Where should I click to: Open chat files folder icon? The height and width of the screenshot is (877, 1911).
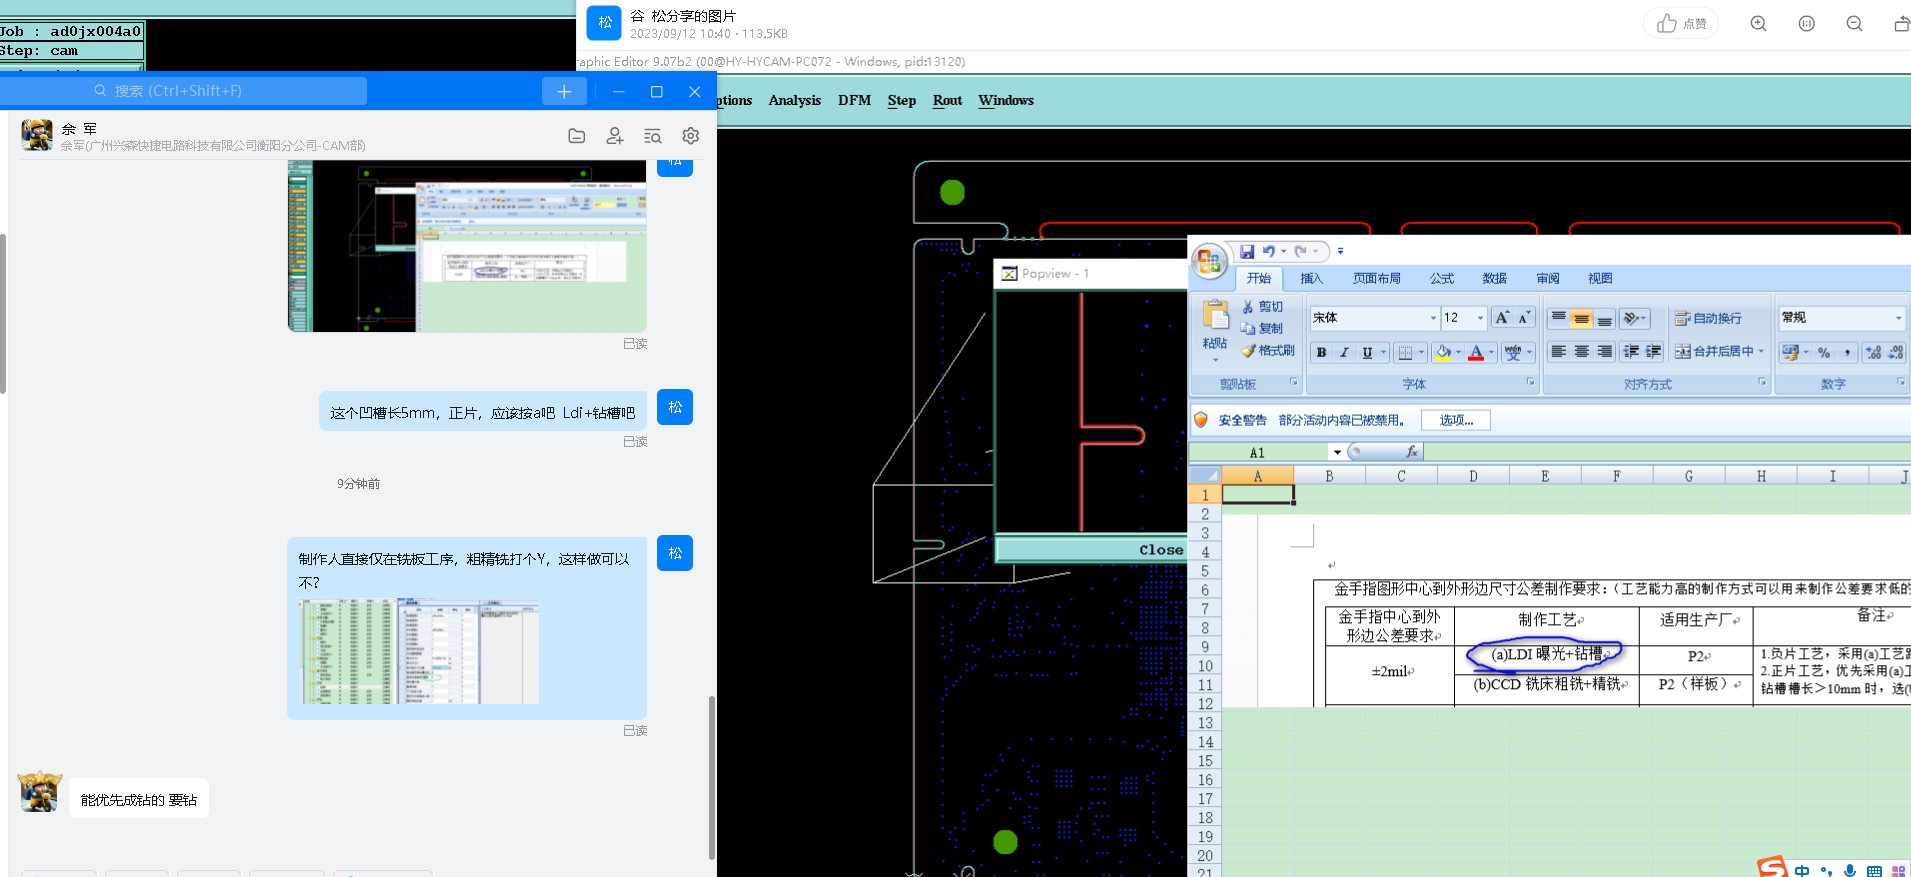(x=577, y=136)
